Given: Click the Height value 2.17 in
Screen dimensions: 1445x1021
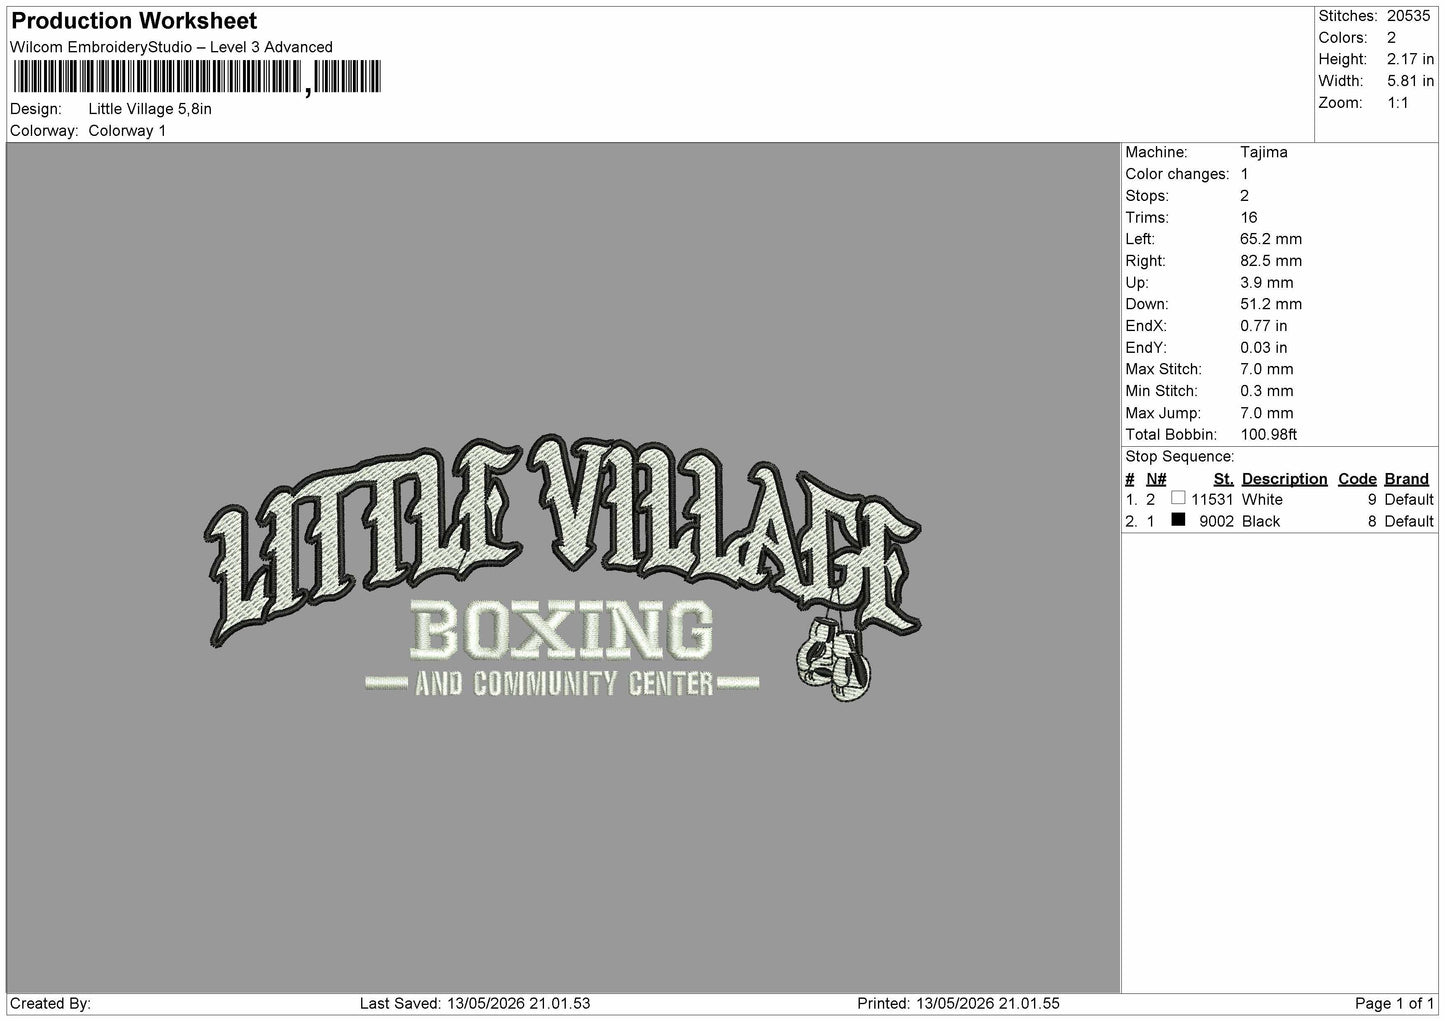Looking at the screenshot, I should coord(1410,60).
